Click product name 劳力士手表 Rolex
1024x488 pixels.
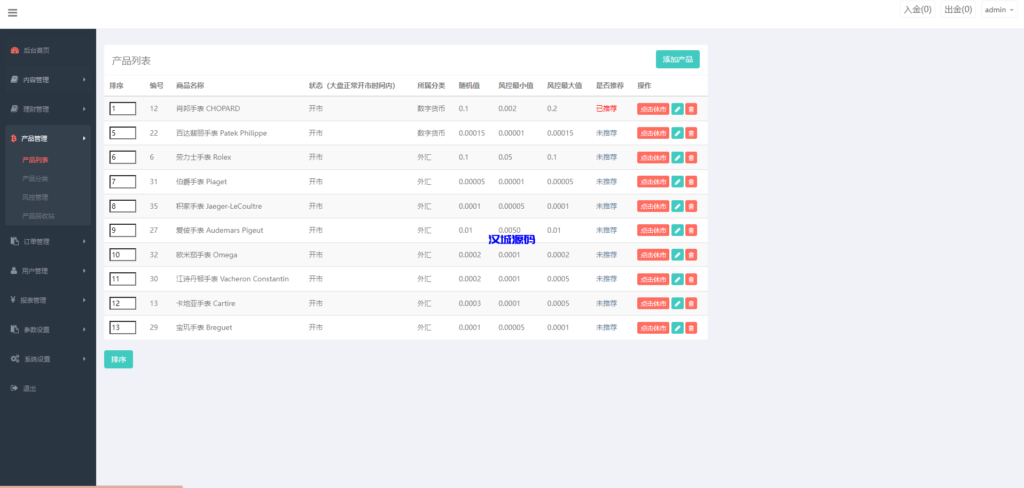coord(204,157)
